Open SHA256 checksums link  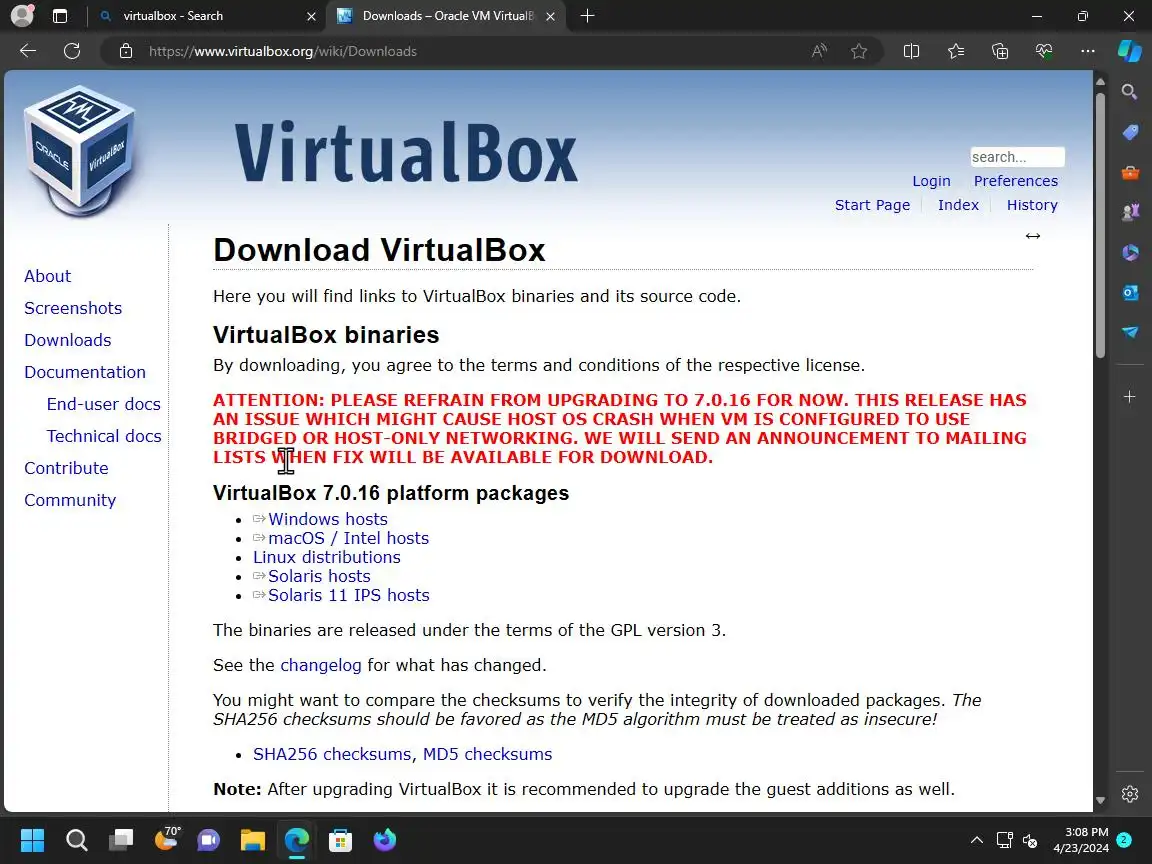point(332,754)
